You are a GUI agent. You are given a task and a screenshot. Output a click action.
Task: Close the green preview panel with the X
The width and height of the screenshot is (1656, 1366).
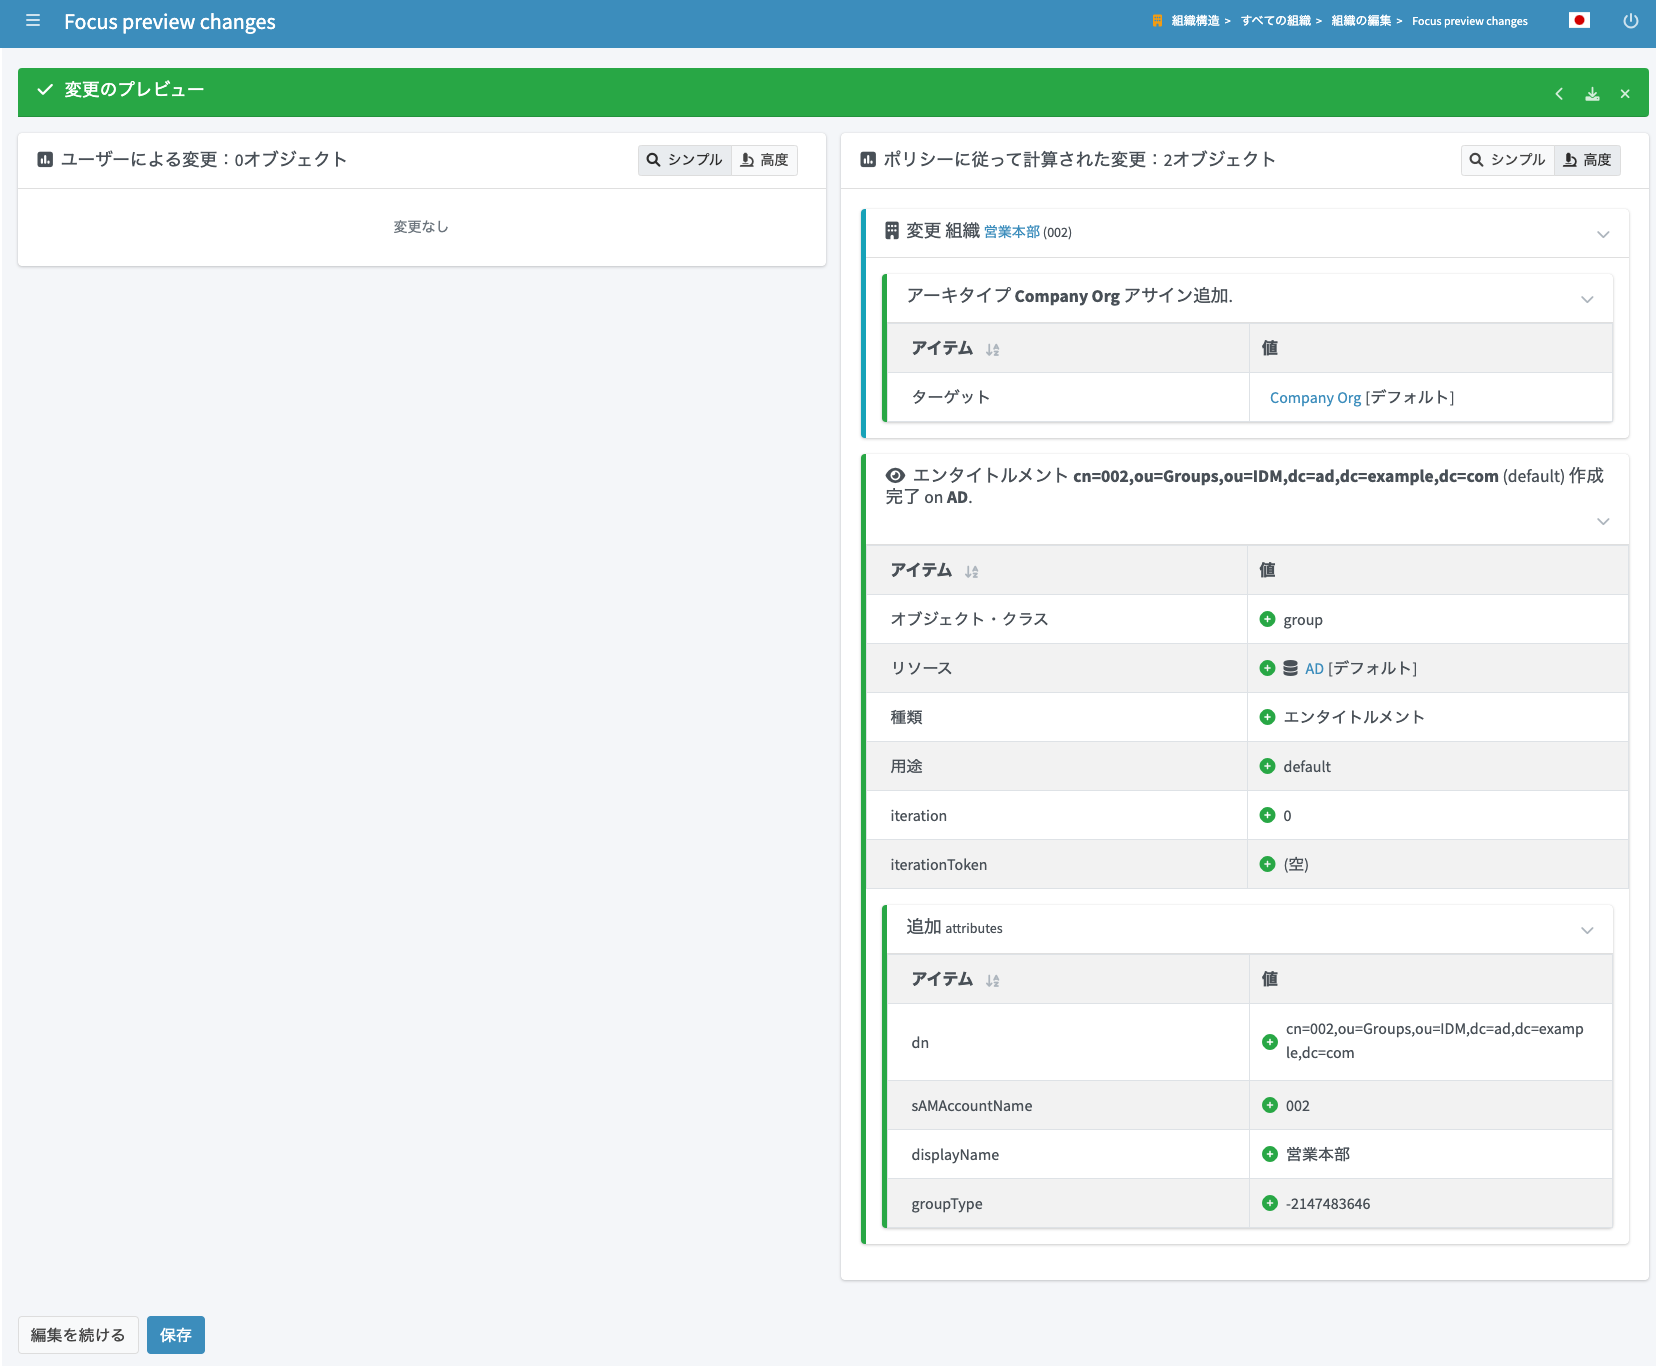click(1625, 94)
